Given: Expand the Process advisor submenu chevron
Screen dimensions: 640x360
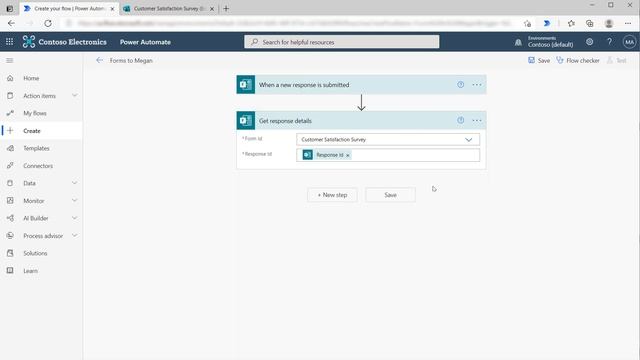Looking at the screenshot, I should point(74,236).
